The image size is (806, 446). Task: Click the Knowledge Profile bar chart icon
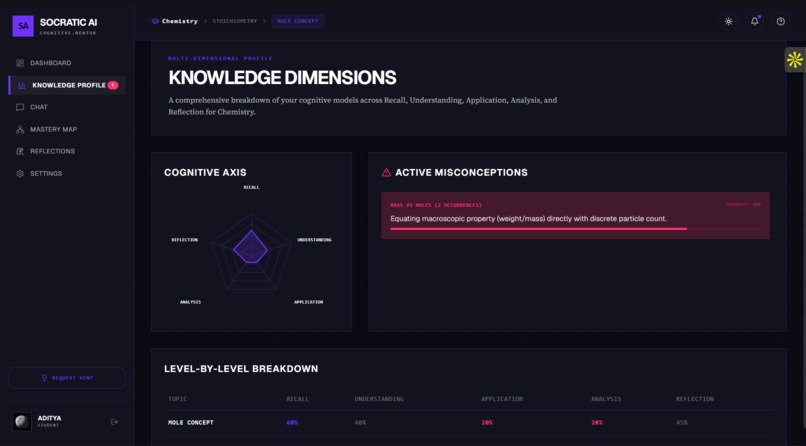(x=22, y=85)
